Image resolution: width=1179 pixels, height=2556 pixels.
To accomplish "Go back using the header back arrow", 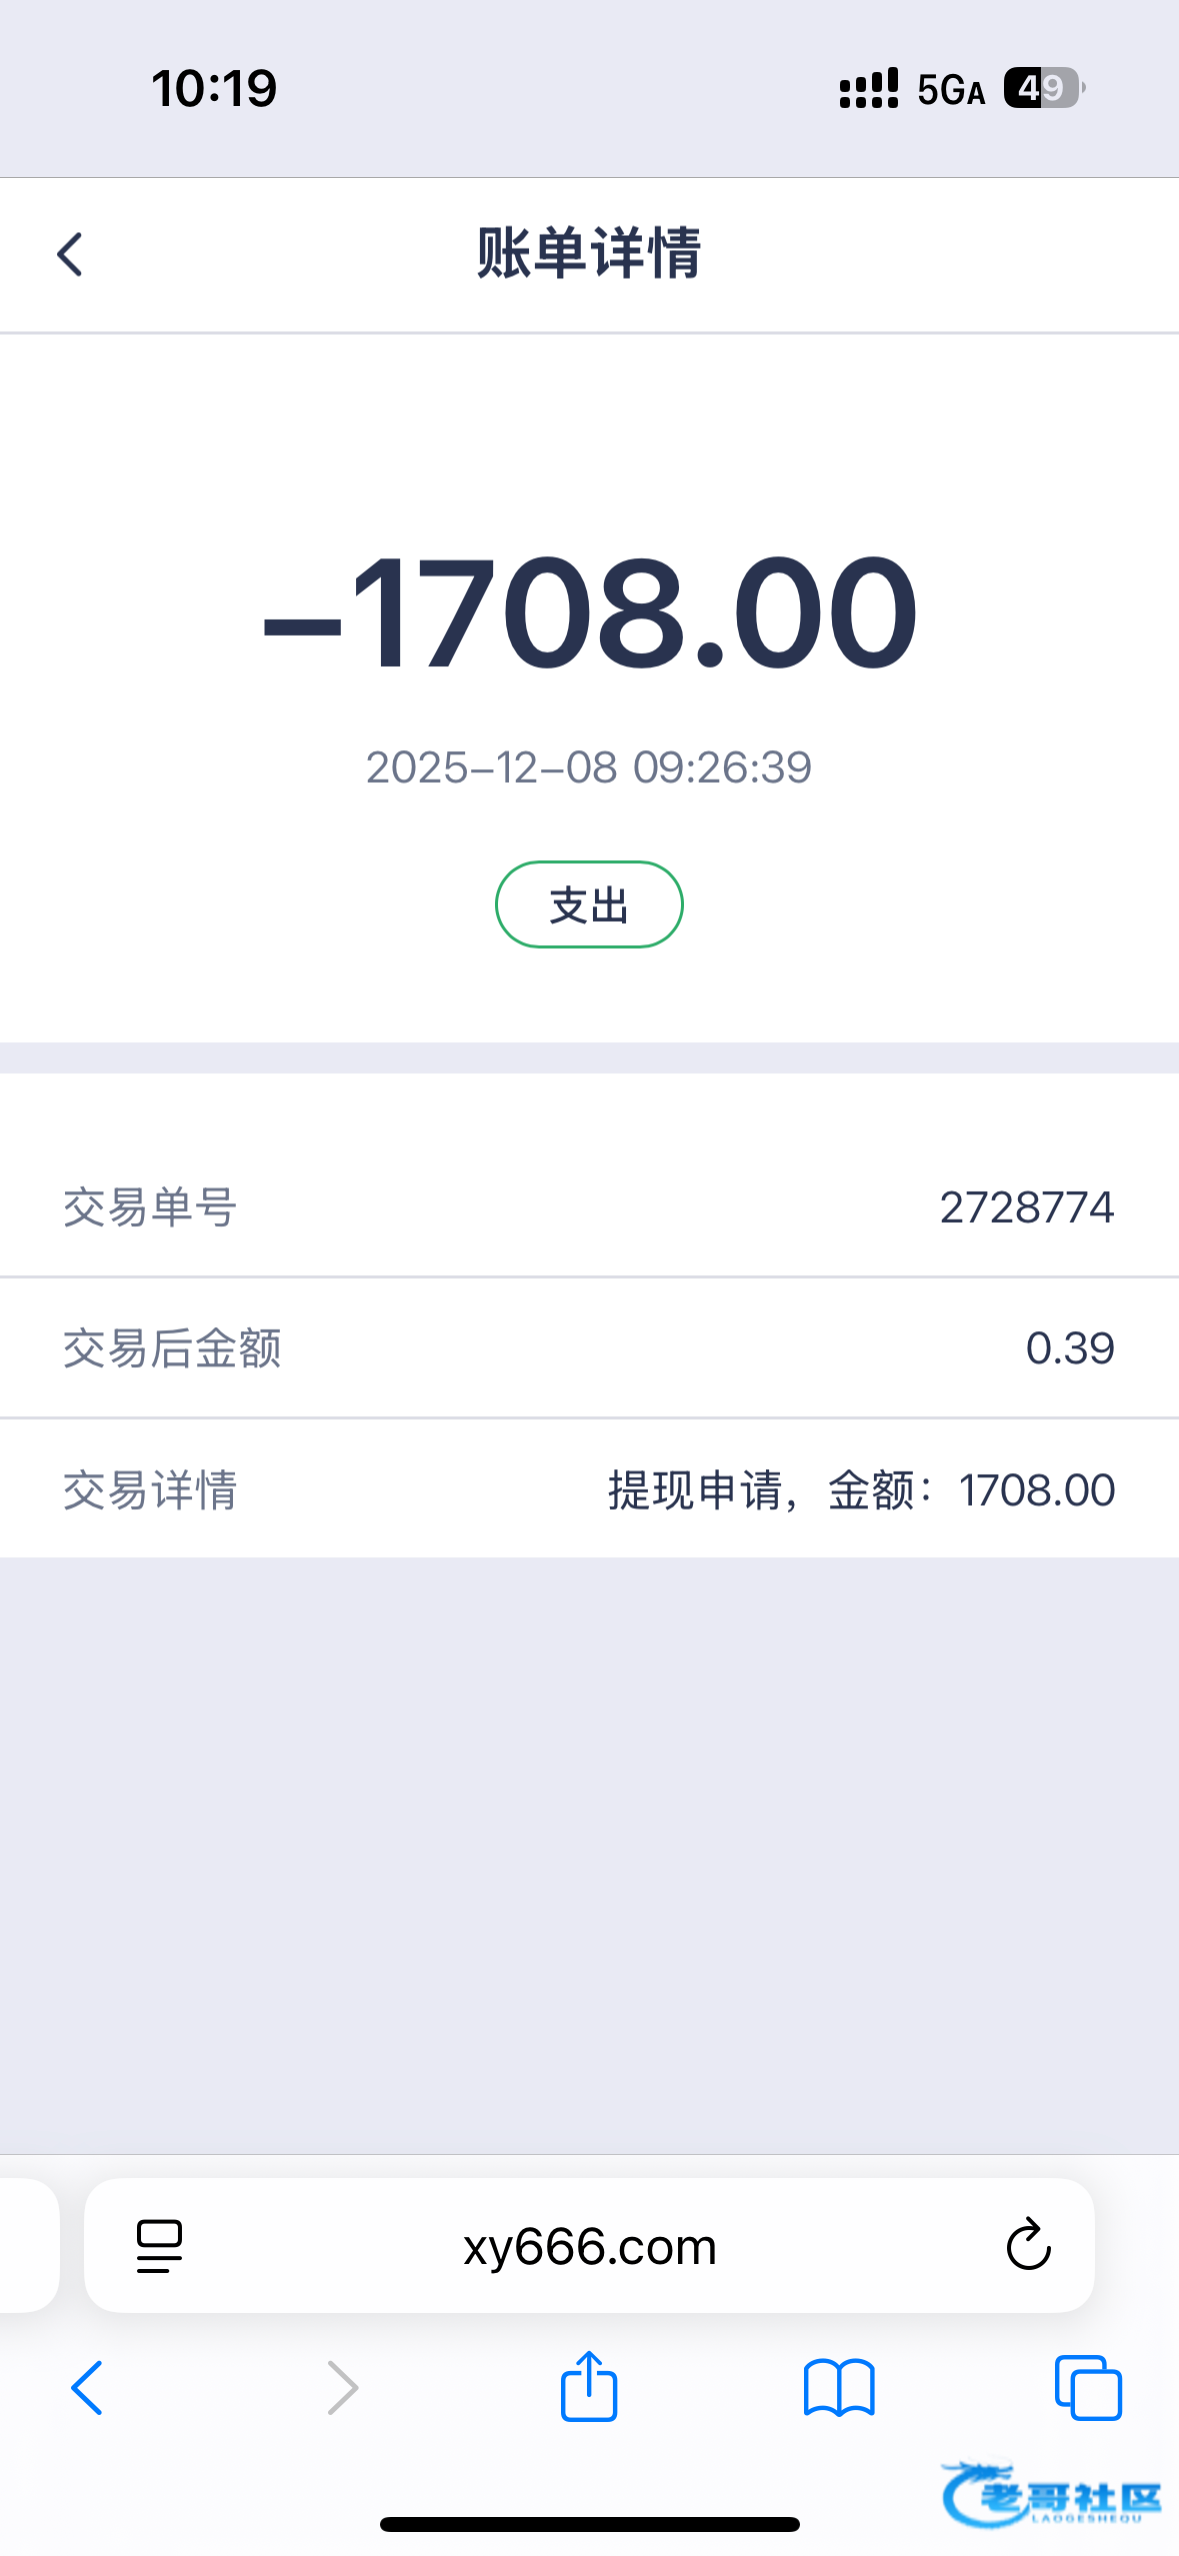I will [x=70, y=254].
